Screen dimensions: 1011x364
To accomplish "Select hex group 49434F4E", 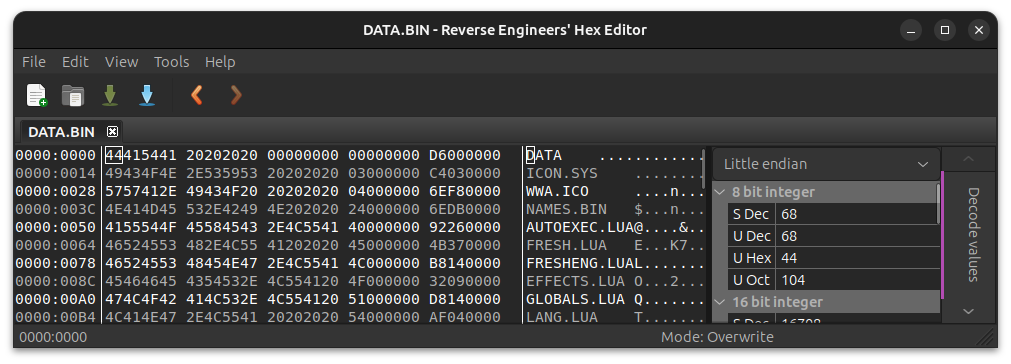I will click(141, 173).
